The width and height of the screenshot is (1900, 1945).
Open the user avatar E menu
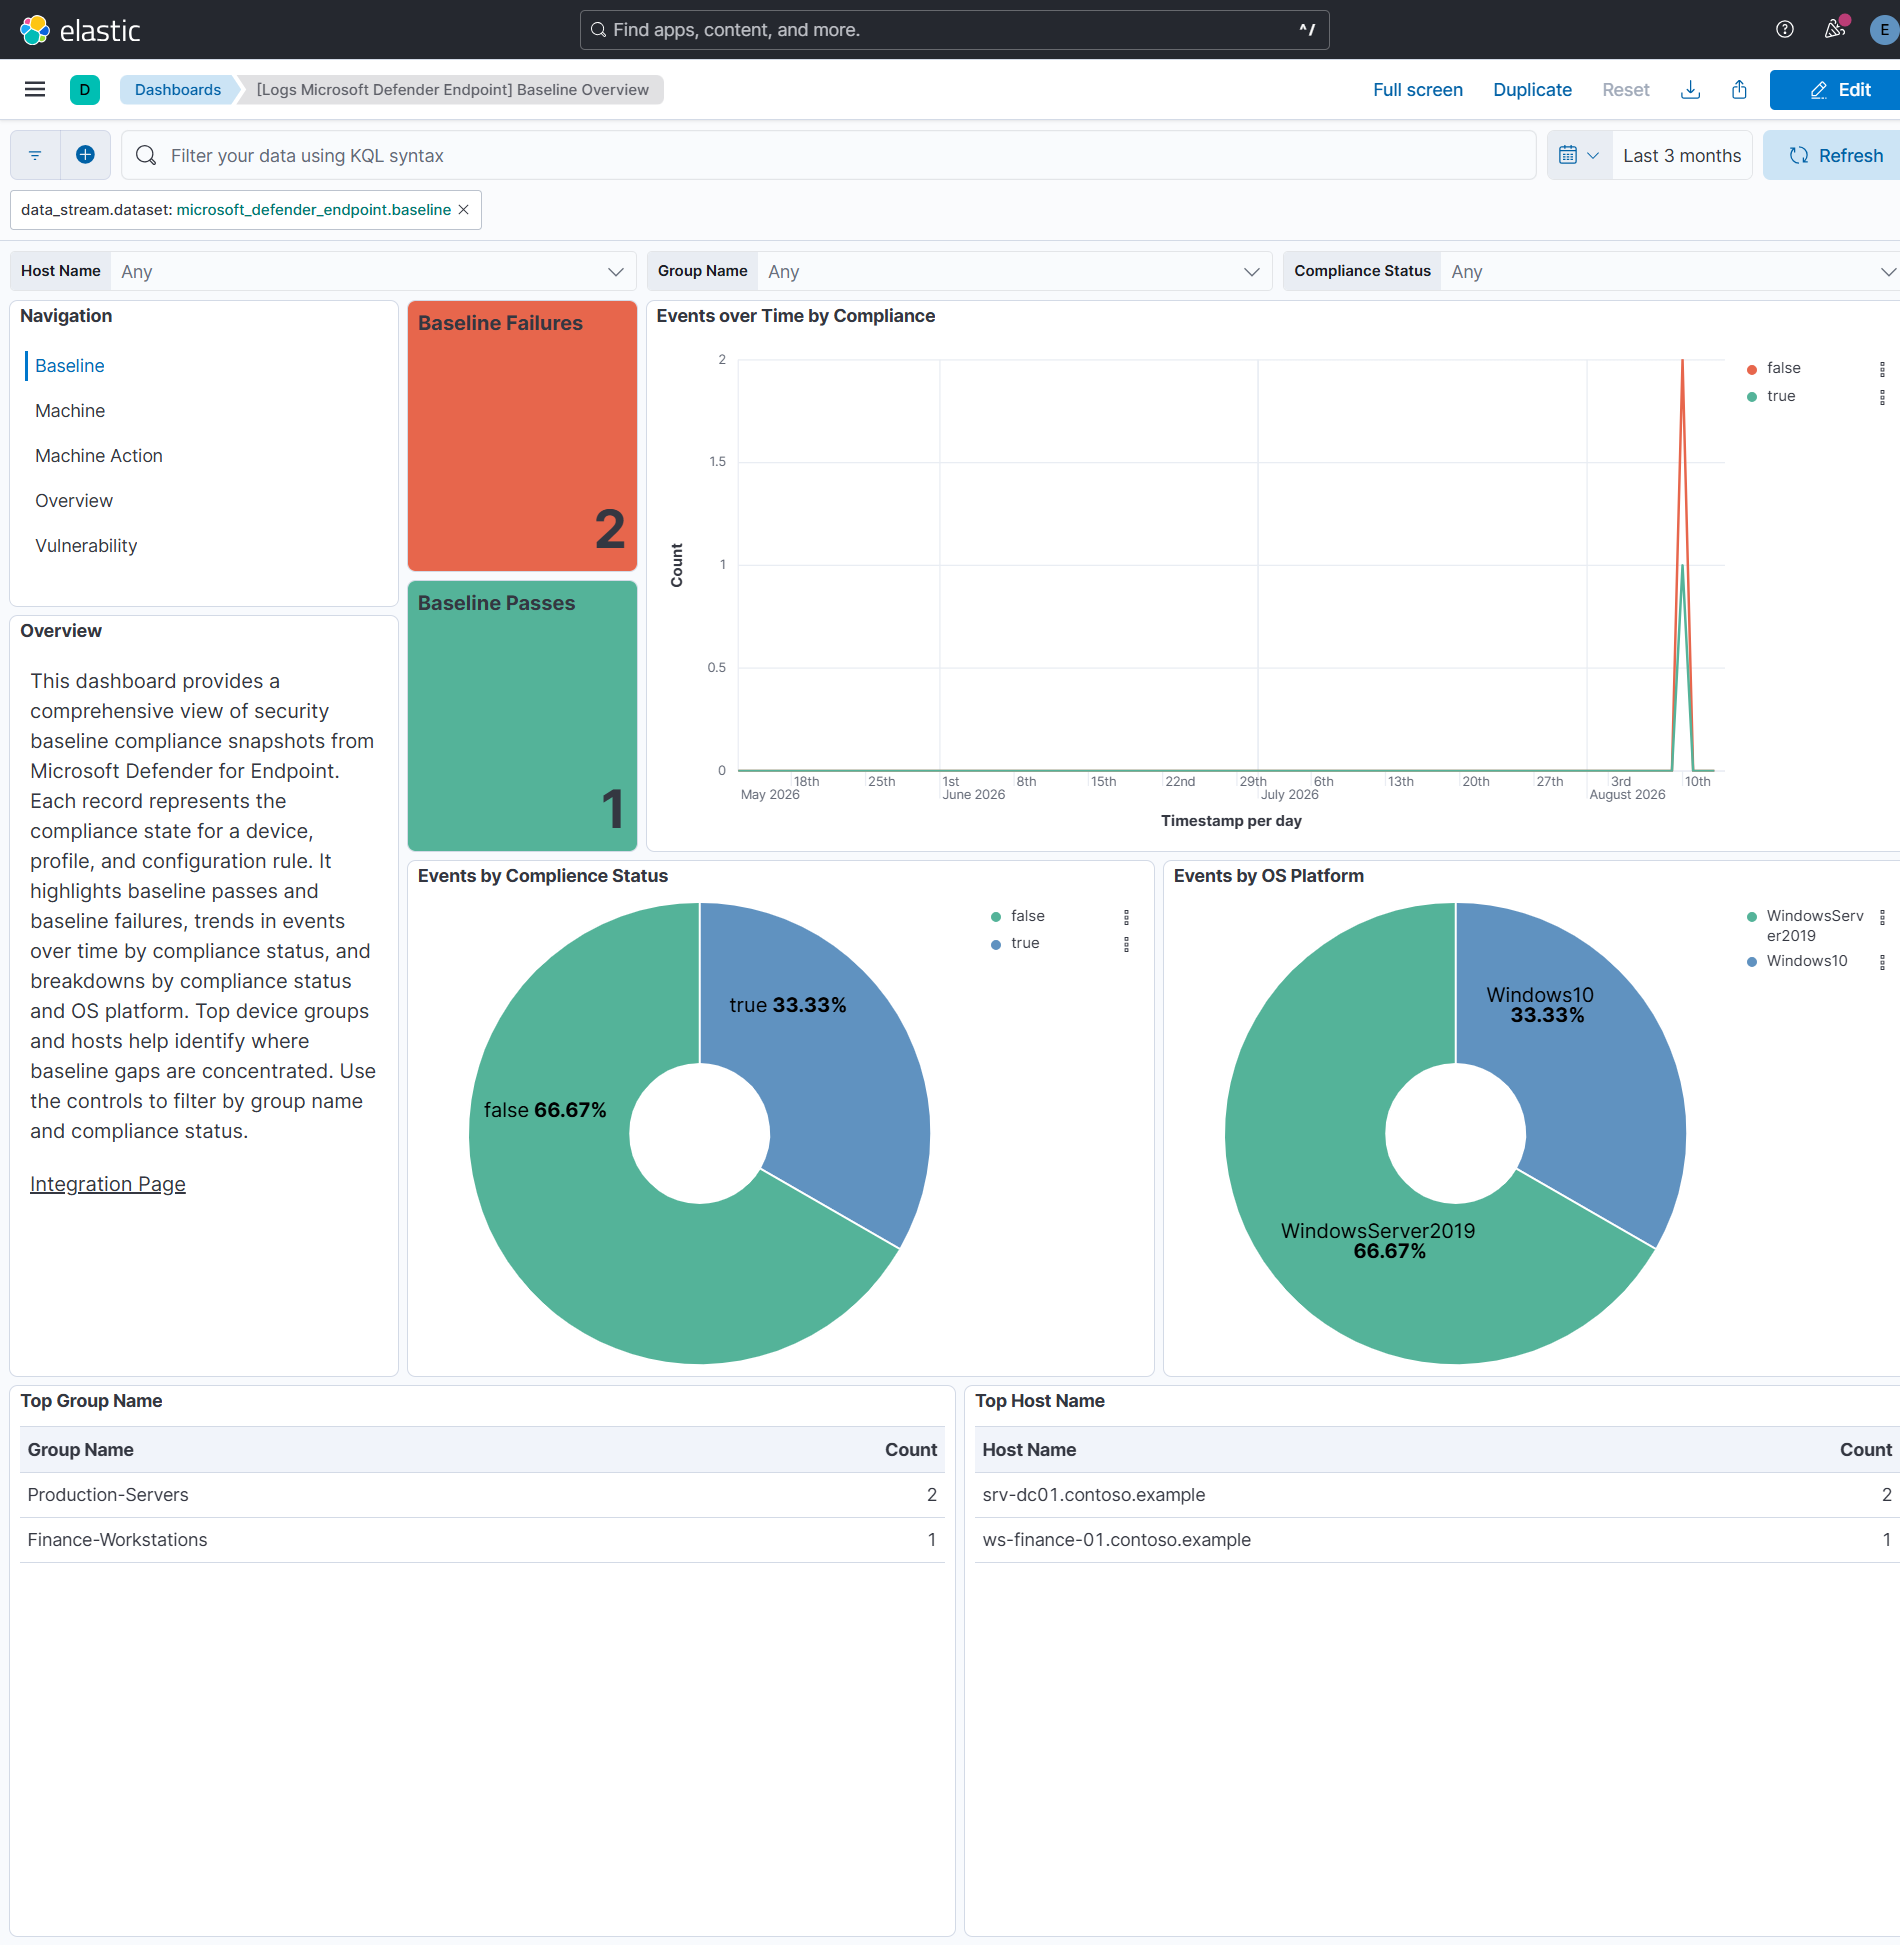coord(1884,30)
